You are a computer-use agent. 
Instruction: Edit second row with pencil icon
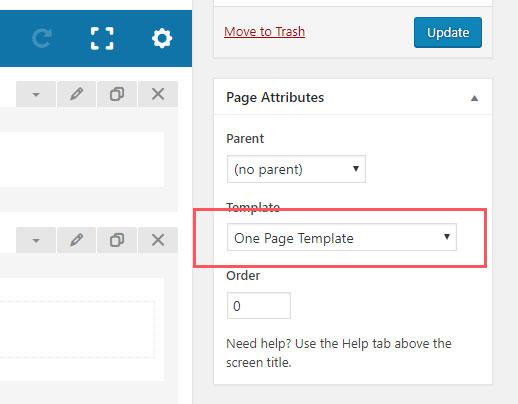click(x=76, y=240)
